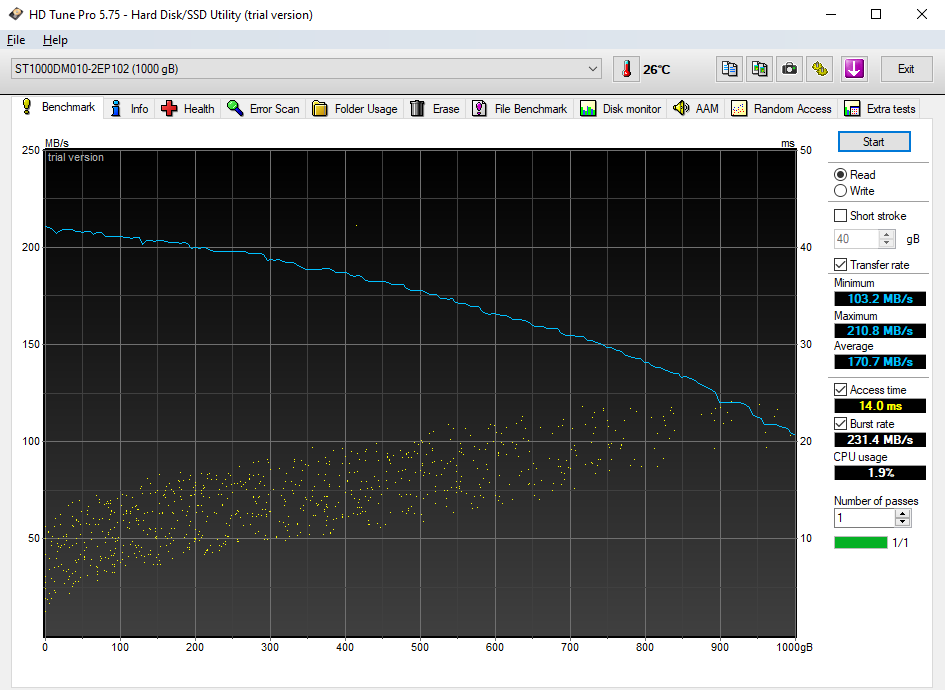Image resolution: width=945 pixels, height=690 pixels.
Task: Click the Erase trash can icon
Action: (x=418, y=108)
